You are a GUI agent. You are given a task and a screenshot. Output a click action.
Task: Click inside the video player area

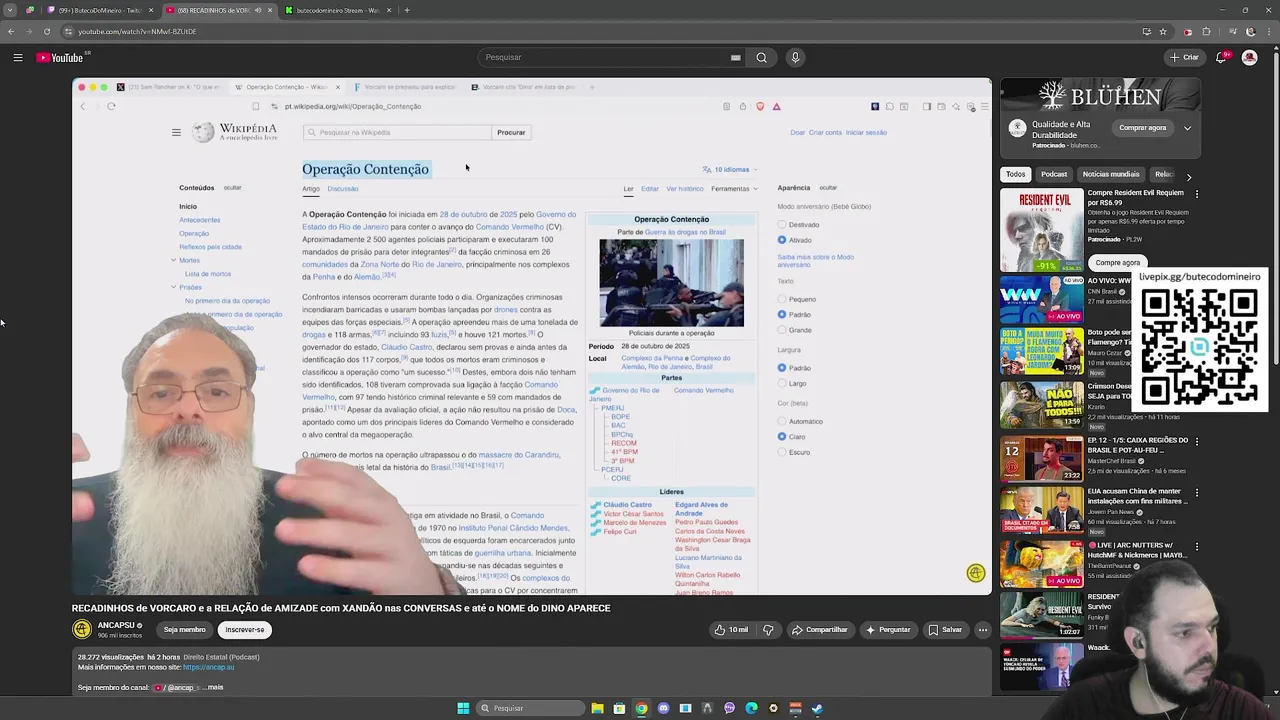(x=531, y=336)
